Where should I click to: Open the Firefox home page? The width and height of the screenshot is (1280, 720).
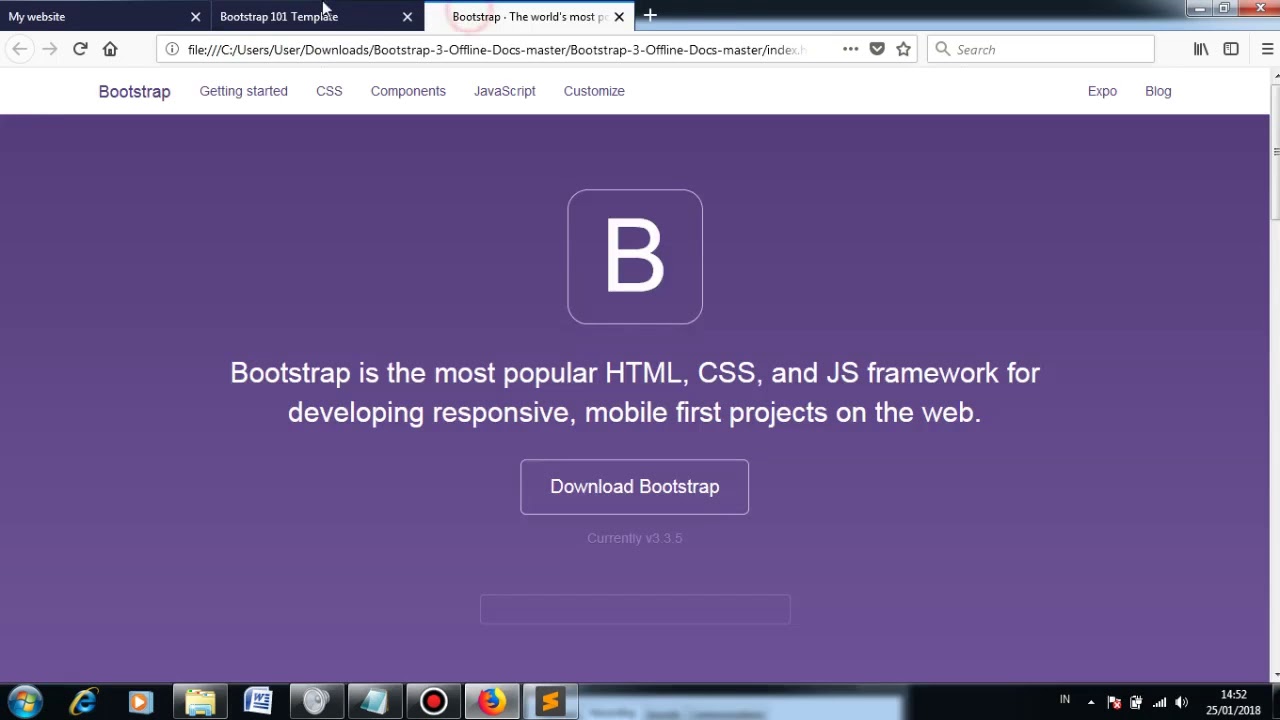point(110,48)
